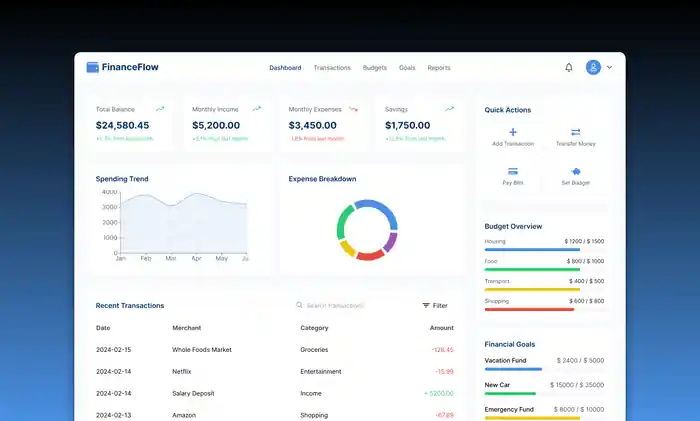The height and width of the screenshot is (421, 700).
Task: Click the yellow segment of expense donut
Action: tap(347, 248)
